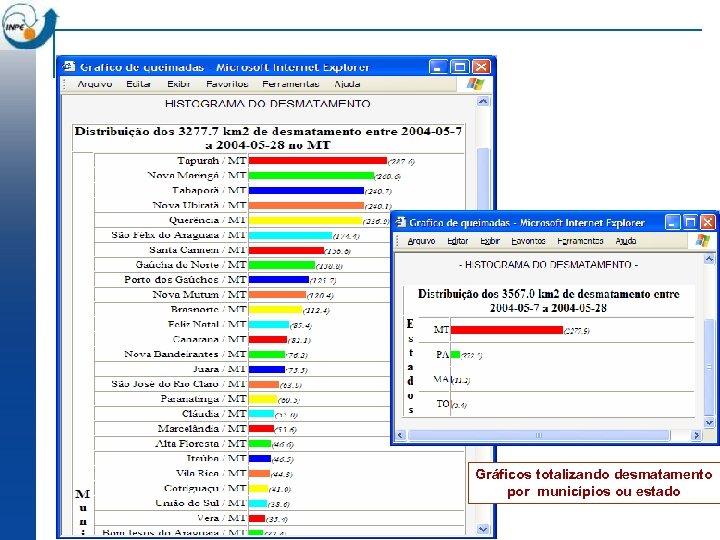Click the Gaúcha do Norte / MT label
This screenshot has height=540, width=720.
click(x=191, y=264)
